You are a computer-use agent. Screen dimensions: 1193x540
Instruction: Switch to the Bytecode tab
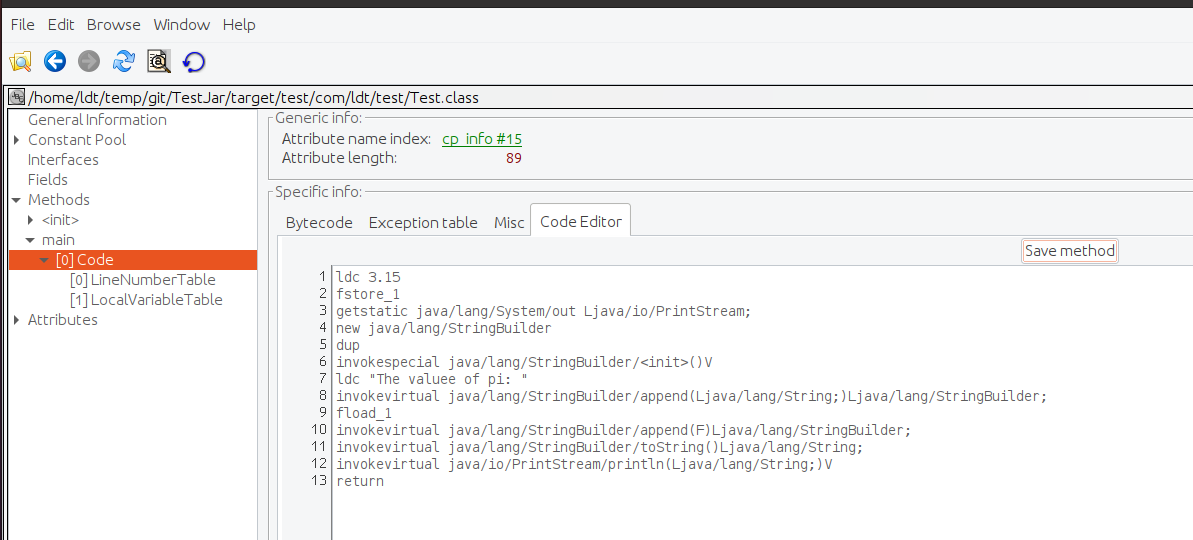coord(319,223)
